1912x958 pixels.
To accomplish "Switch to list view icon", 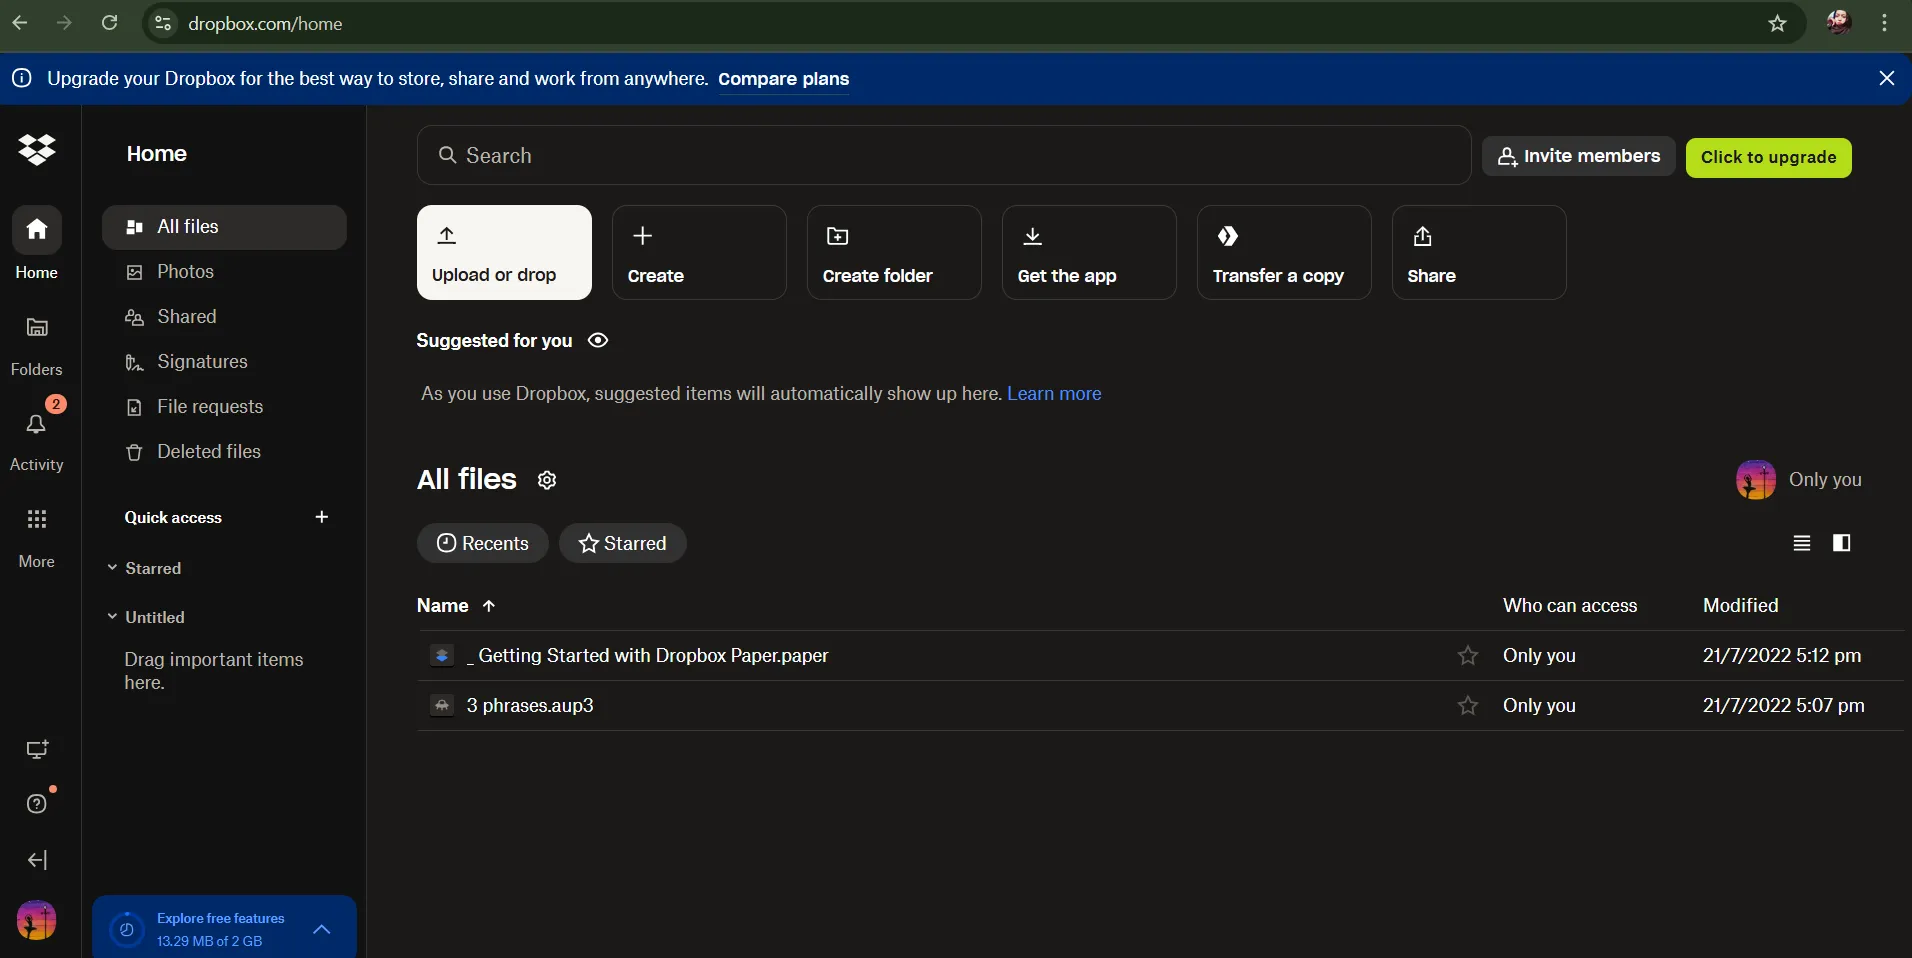I will [x=1802, y=543].
